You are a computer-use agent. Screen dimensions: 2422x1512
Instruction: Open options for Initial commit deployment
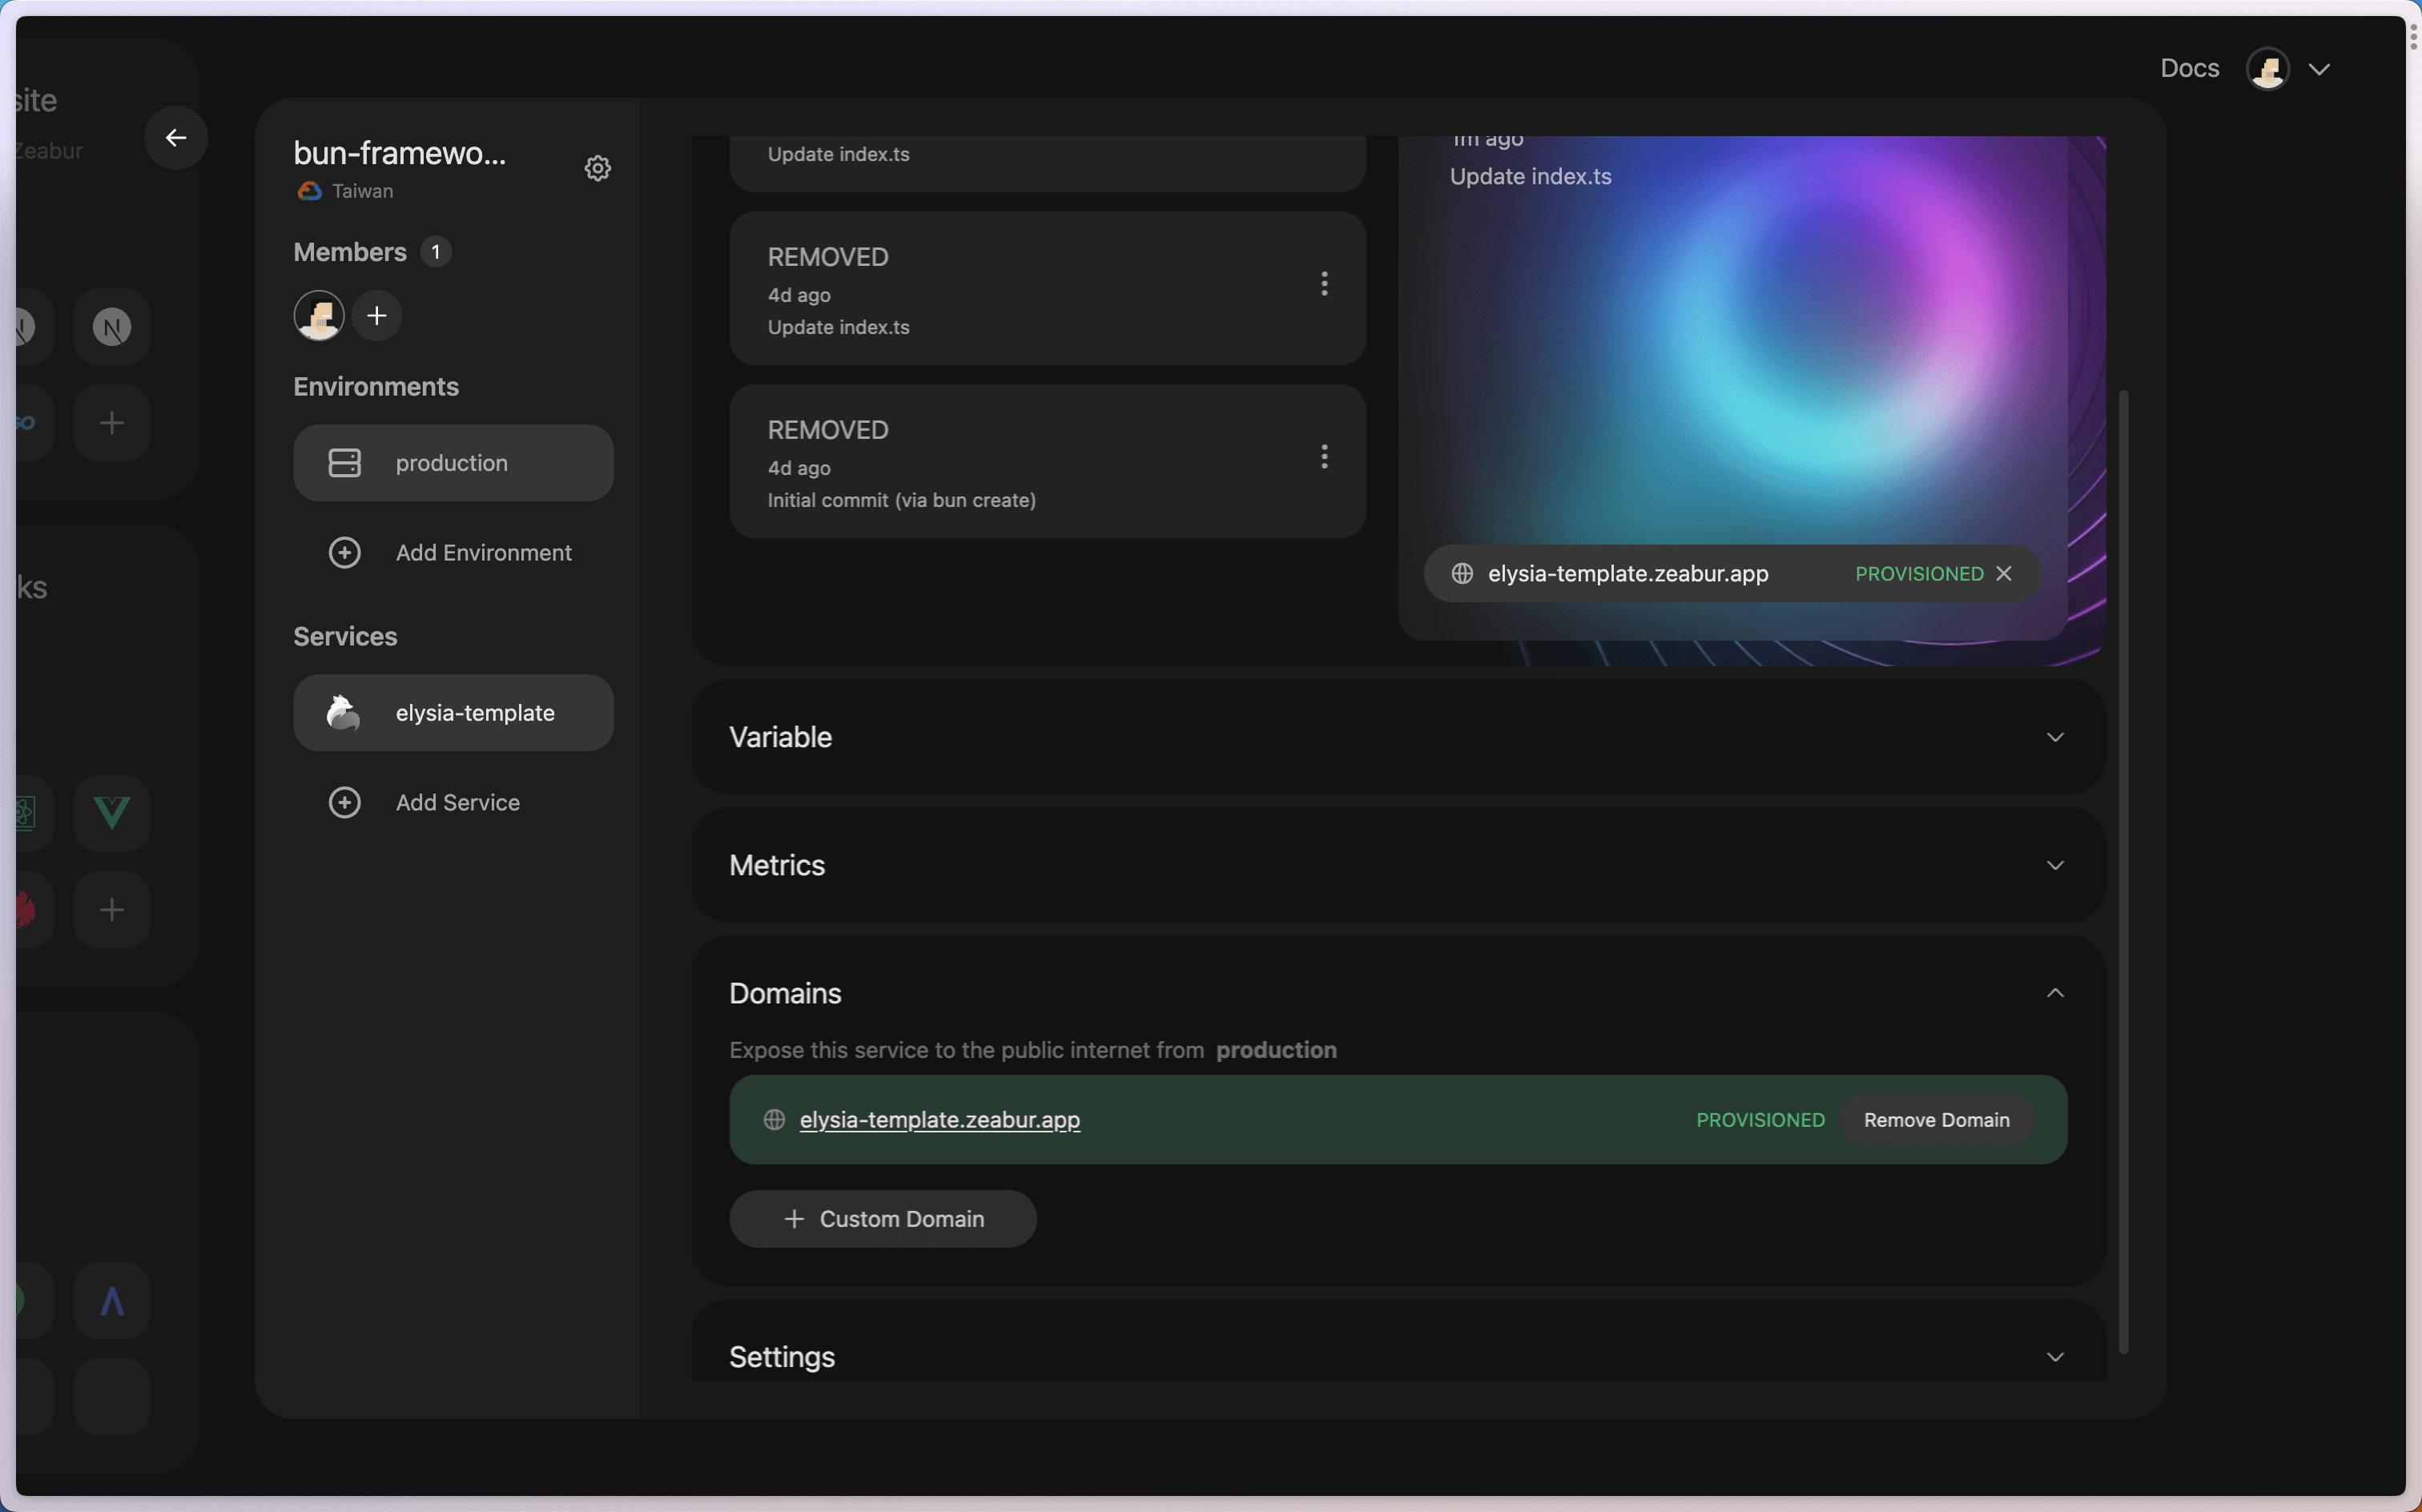(x=1324, y=457)
